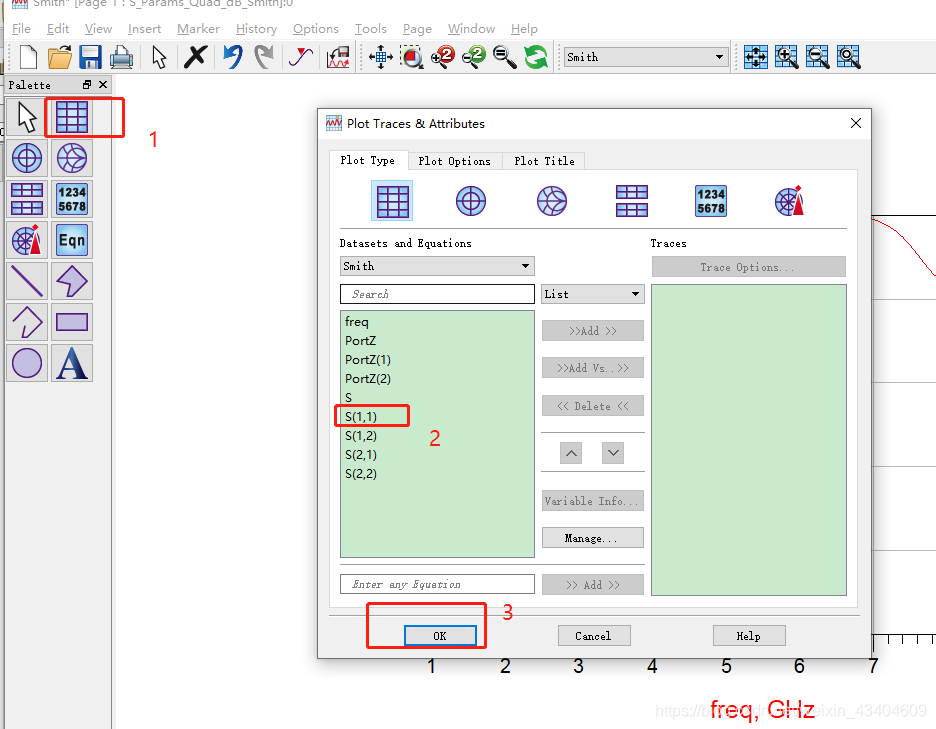Screen dimensions: 936x729
Task: Select PortZ(1) in dataset list
Action: click(x=368, y=359)
